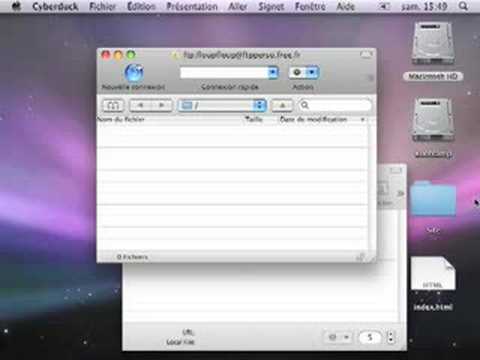Open the Action gear dropdown

(x=304, y=72)
